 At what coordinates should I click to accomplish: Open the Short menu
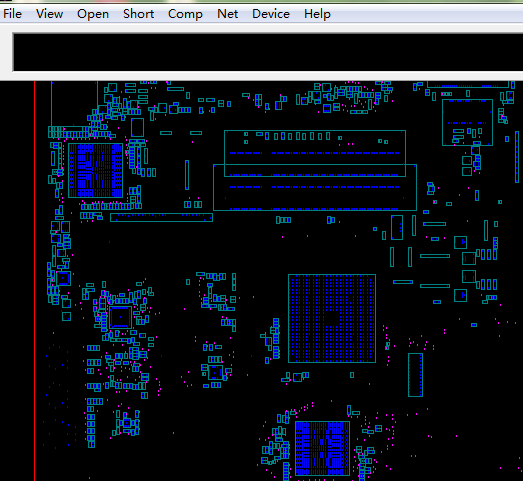pos(138,14)
